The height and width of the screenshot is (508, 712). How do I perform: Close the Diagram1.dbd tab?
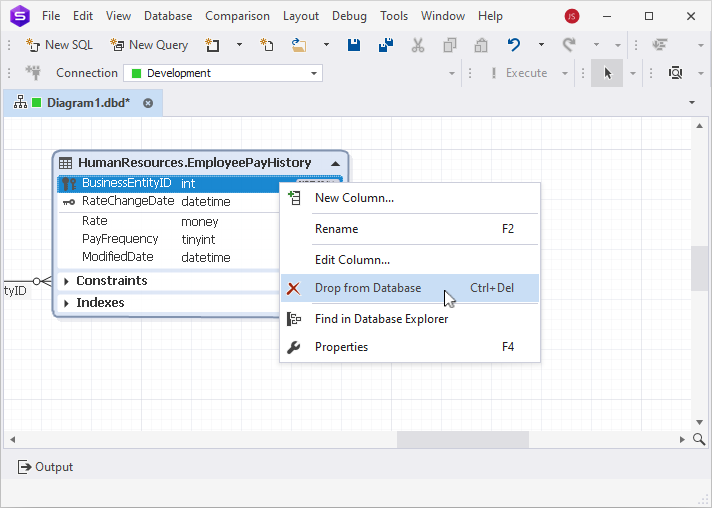(148, 103)
